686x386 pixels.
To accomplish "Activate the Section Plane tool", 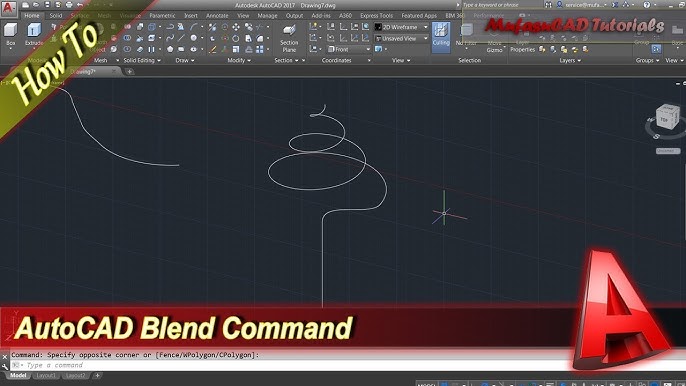I will pos(289,38).
